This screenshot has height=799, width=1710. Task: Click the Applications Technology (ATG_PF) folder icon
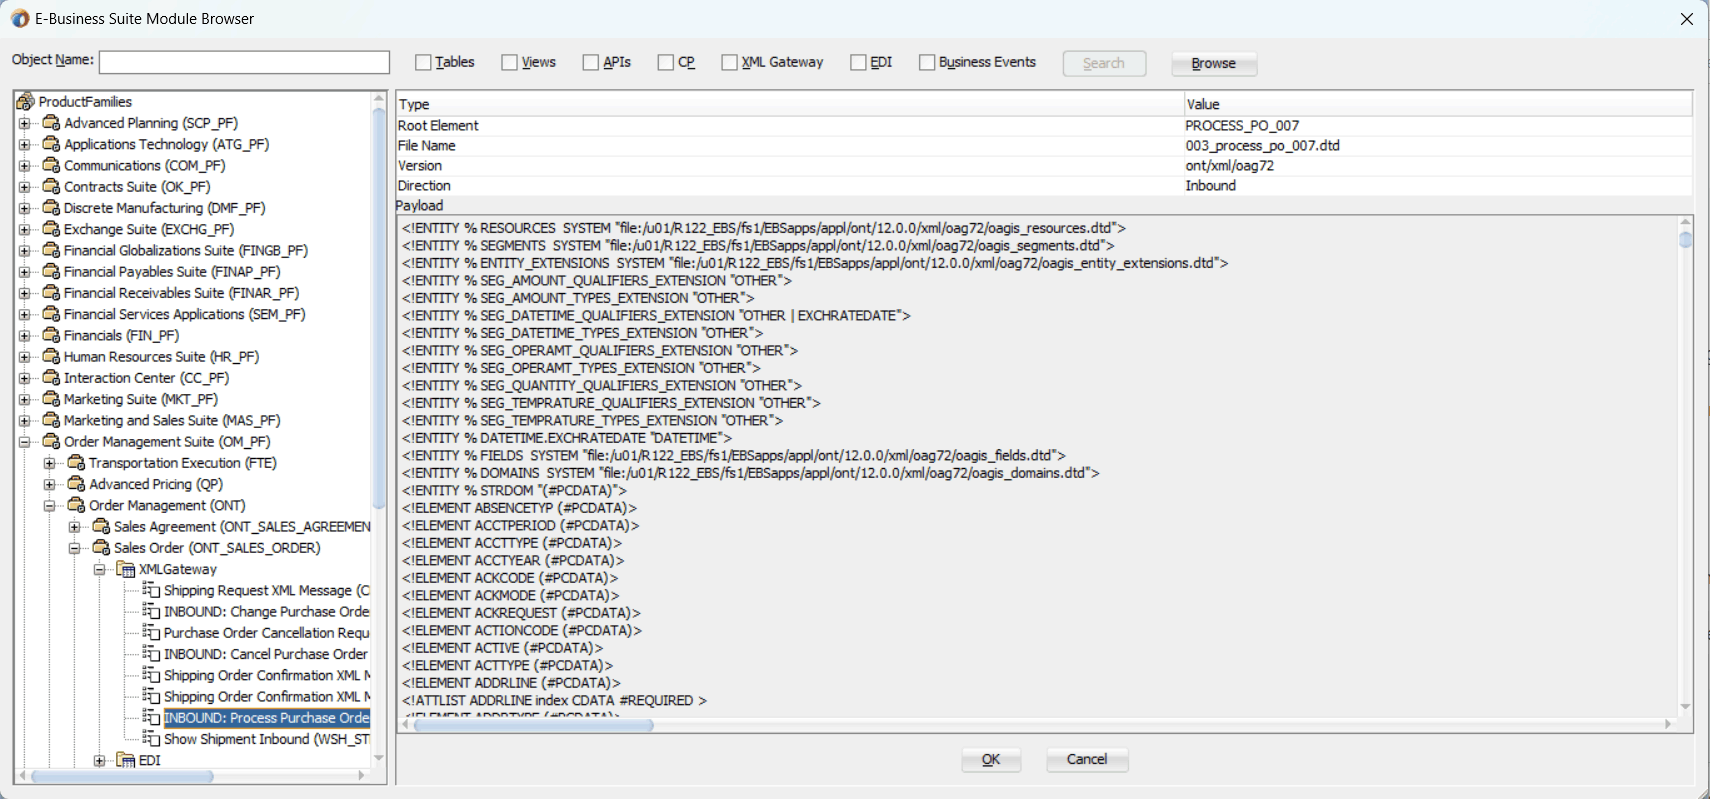point(51,144)
